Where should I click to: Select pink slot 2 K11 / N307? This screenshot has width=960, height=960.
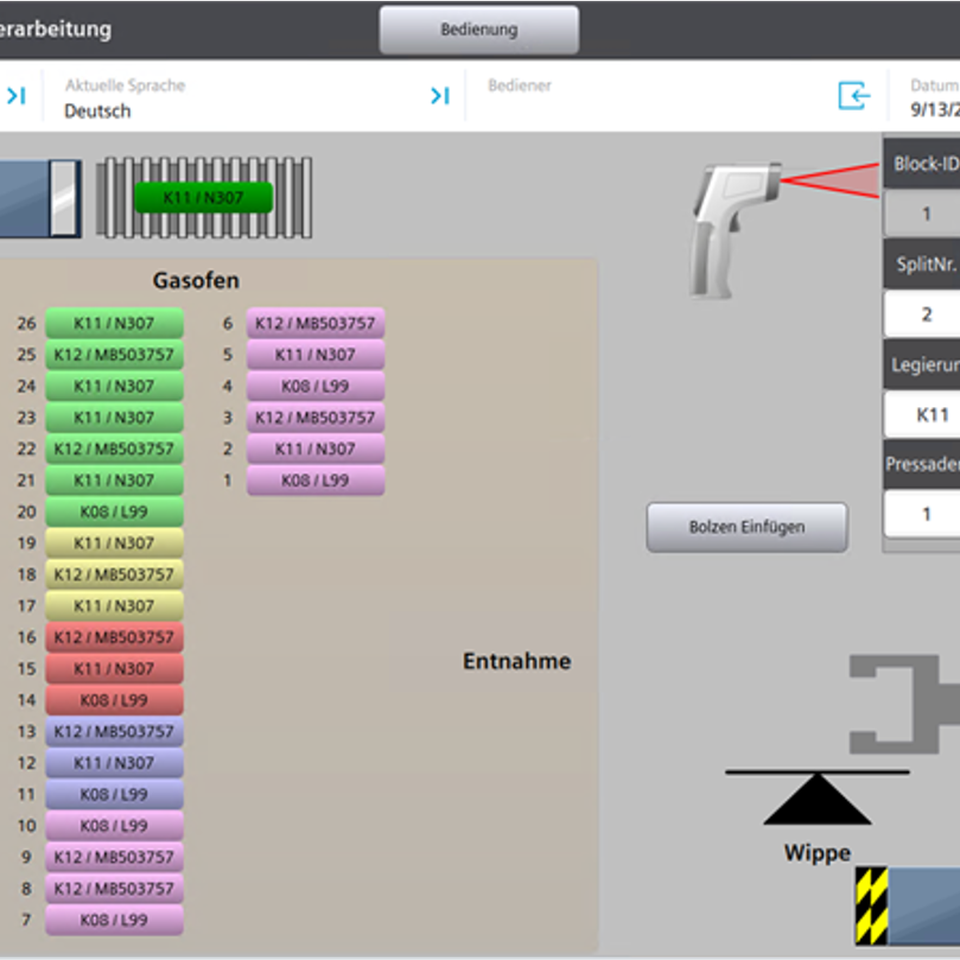315,449
